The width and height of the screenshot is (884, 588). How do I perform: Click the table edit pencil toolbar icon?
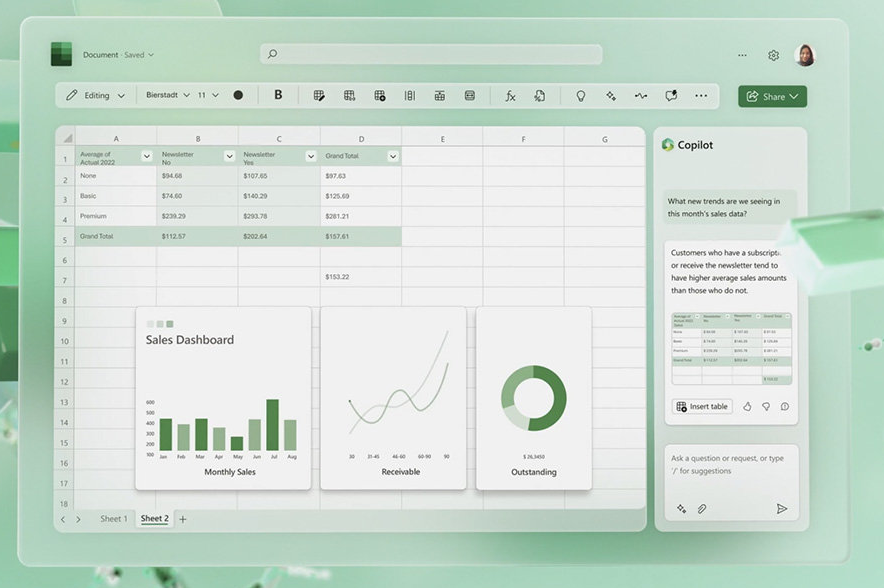click(x=319, y=96)
